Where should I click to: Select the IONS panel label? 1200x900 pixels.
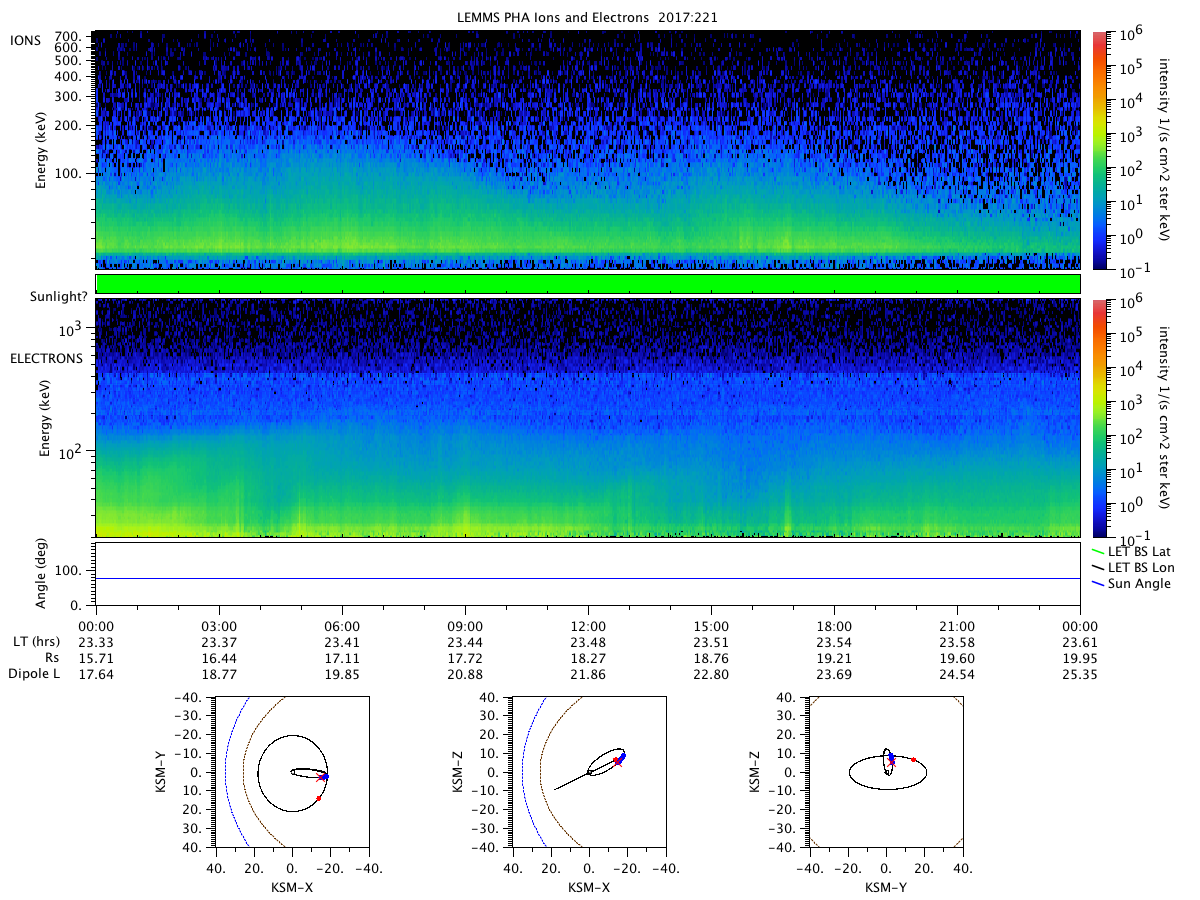click(25, 40)
